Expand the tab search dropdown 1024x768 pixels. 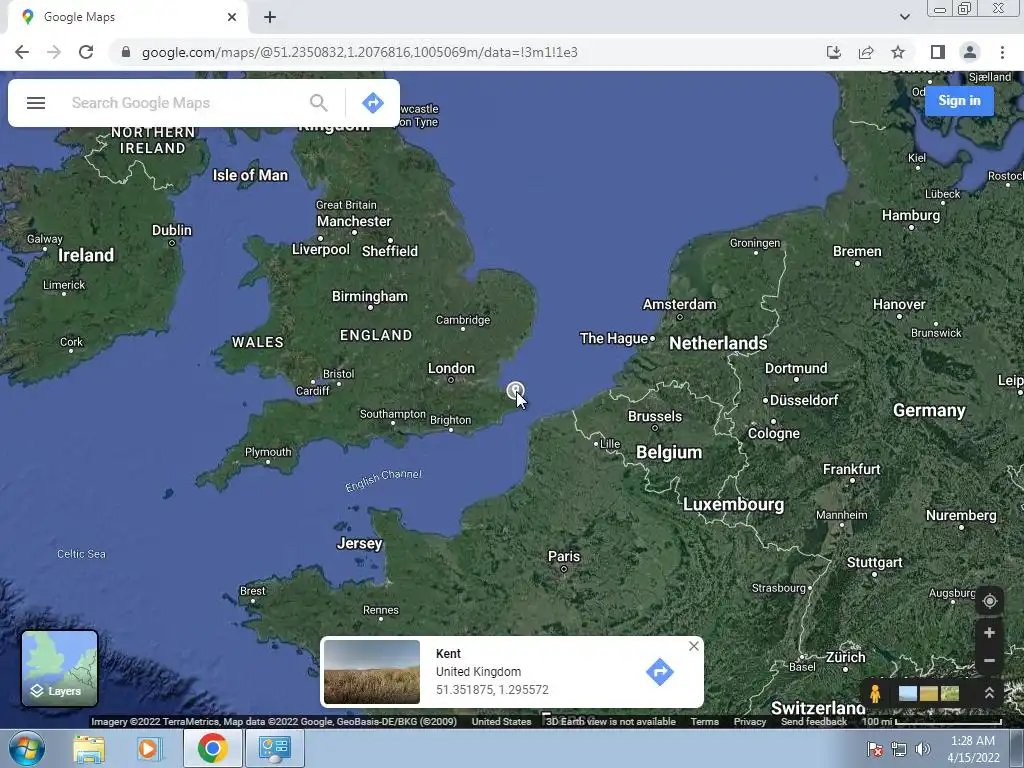pyautogui.click(x=904, y=17)
